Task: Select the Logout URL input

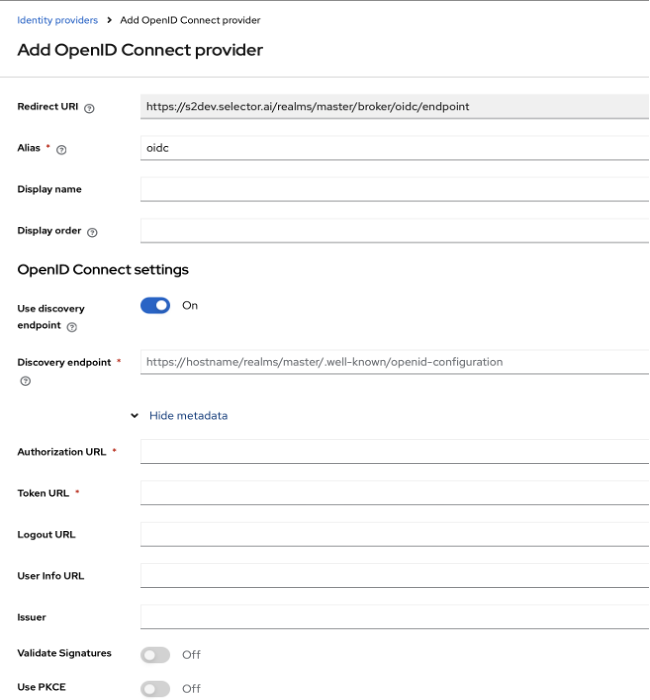Action: (x=394, y=534)
